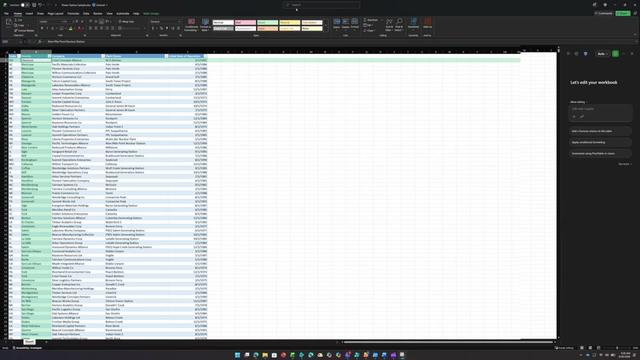
Task: Open the filter dropdown on the first table header
Action: 18,56
